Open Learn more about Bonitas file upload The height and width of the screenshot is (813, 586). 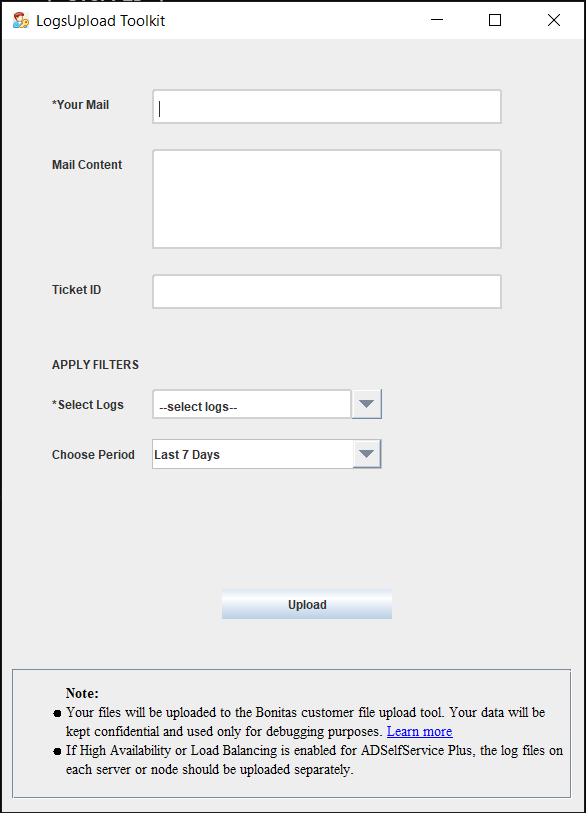pyautogui.click(x=419, y=731)
